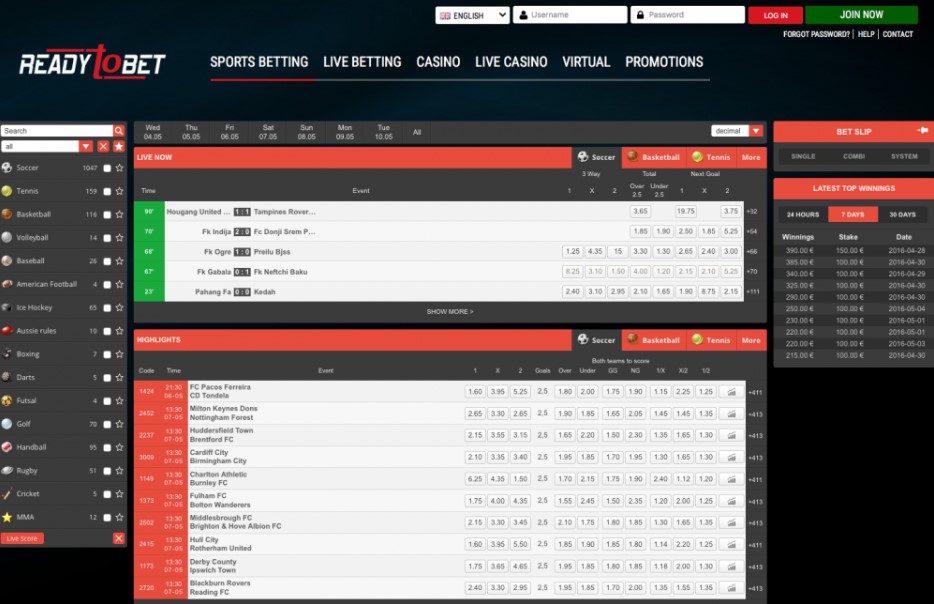Click the Username input field

[x=570, y=15]
